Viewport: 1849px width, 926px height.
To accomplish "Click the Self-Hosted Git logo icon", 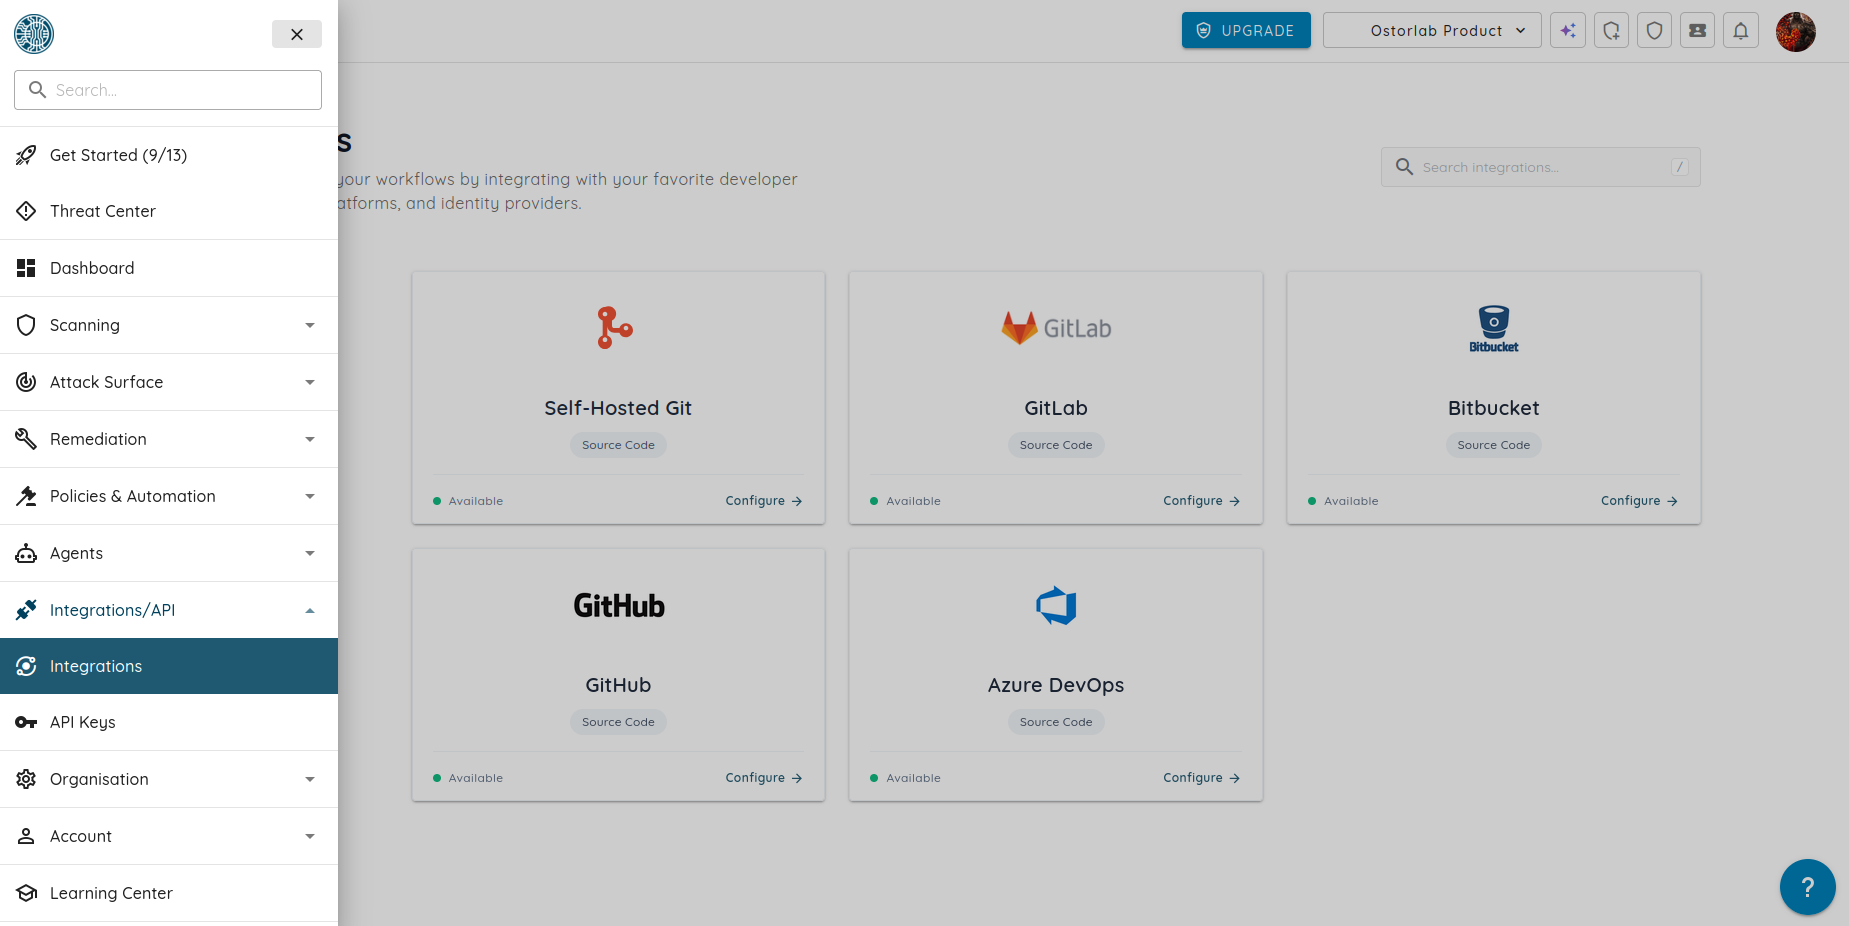I will [615, 328].
